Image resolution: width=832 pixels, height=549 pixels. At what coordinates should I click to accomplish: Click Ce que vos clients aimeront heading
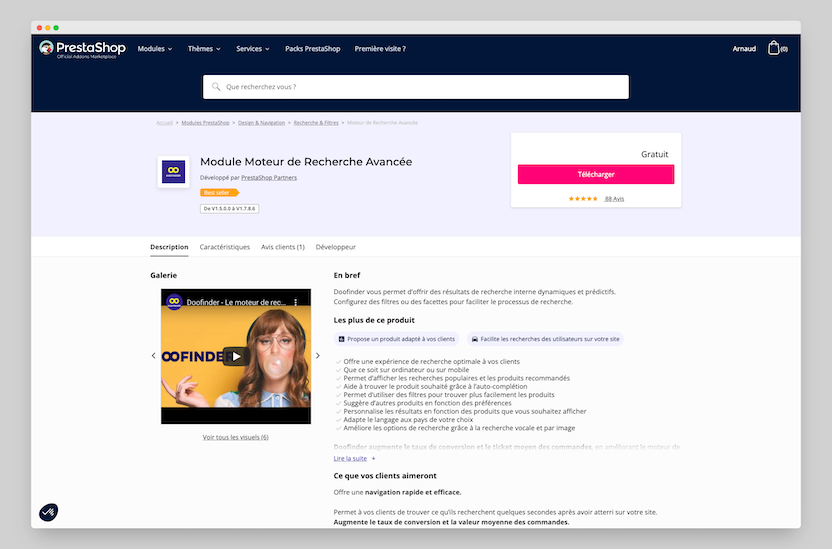[x=385, y=476]
